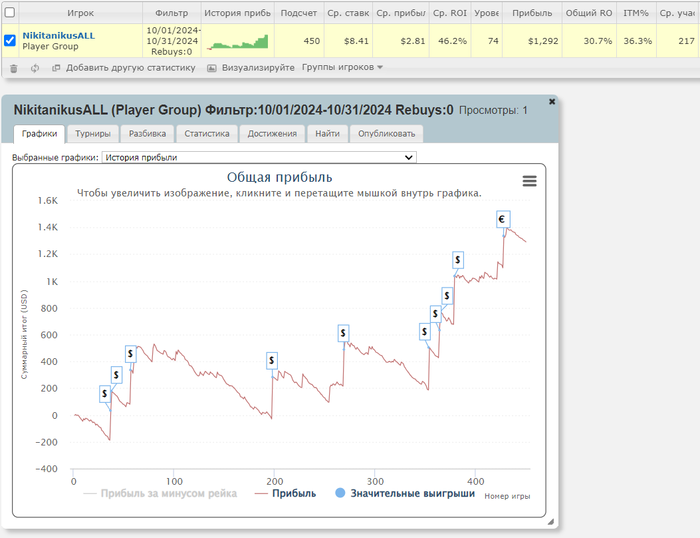Click the Общая прибыль chart title
The image size is (700, 538).
coord(279,177)
